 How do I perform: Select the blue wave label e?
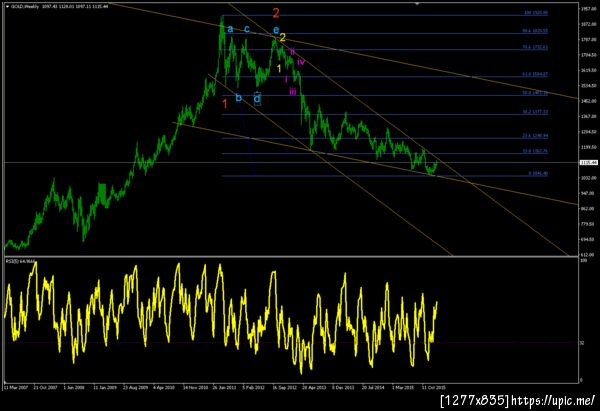276,30
